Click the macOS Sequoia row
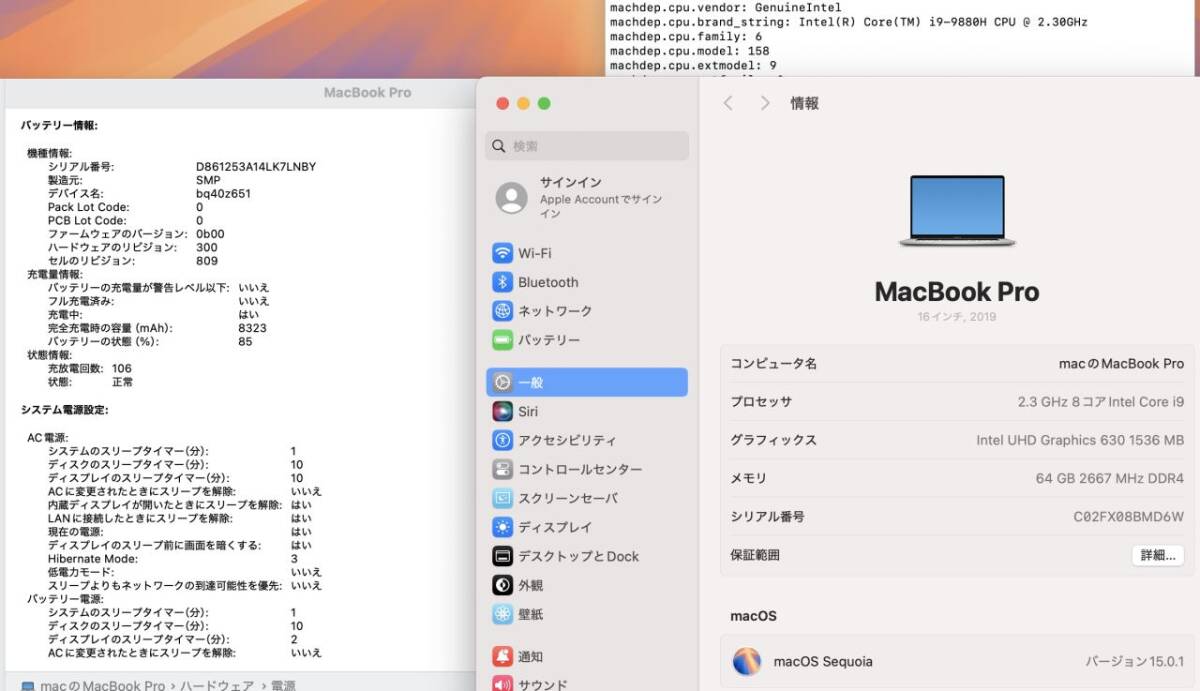1200x691 pixels. click(958, 661)
